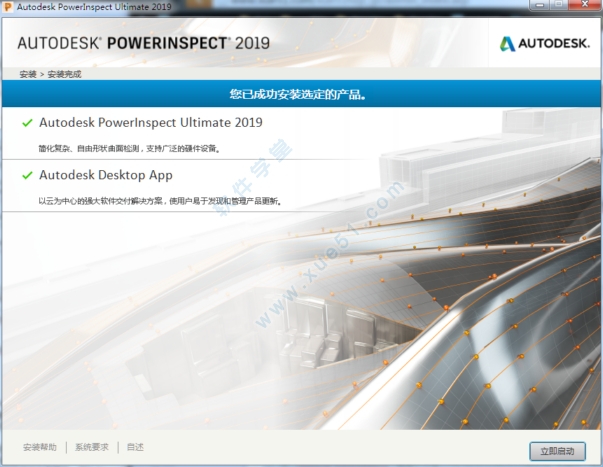Viewport: 603px width, 467px height.
Task: Click the 您已成功安装选定的产品 success banner
Action: [301, 93]
